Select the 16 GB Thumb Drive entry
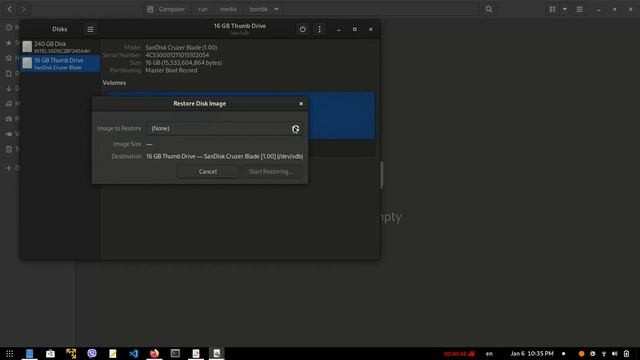640x360 pixels. coord(60,64)
